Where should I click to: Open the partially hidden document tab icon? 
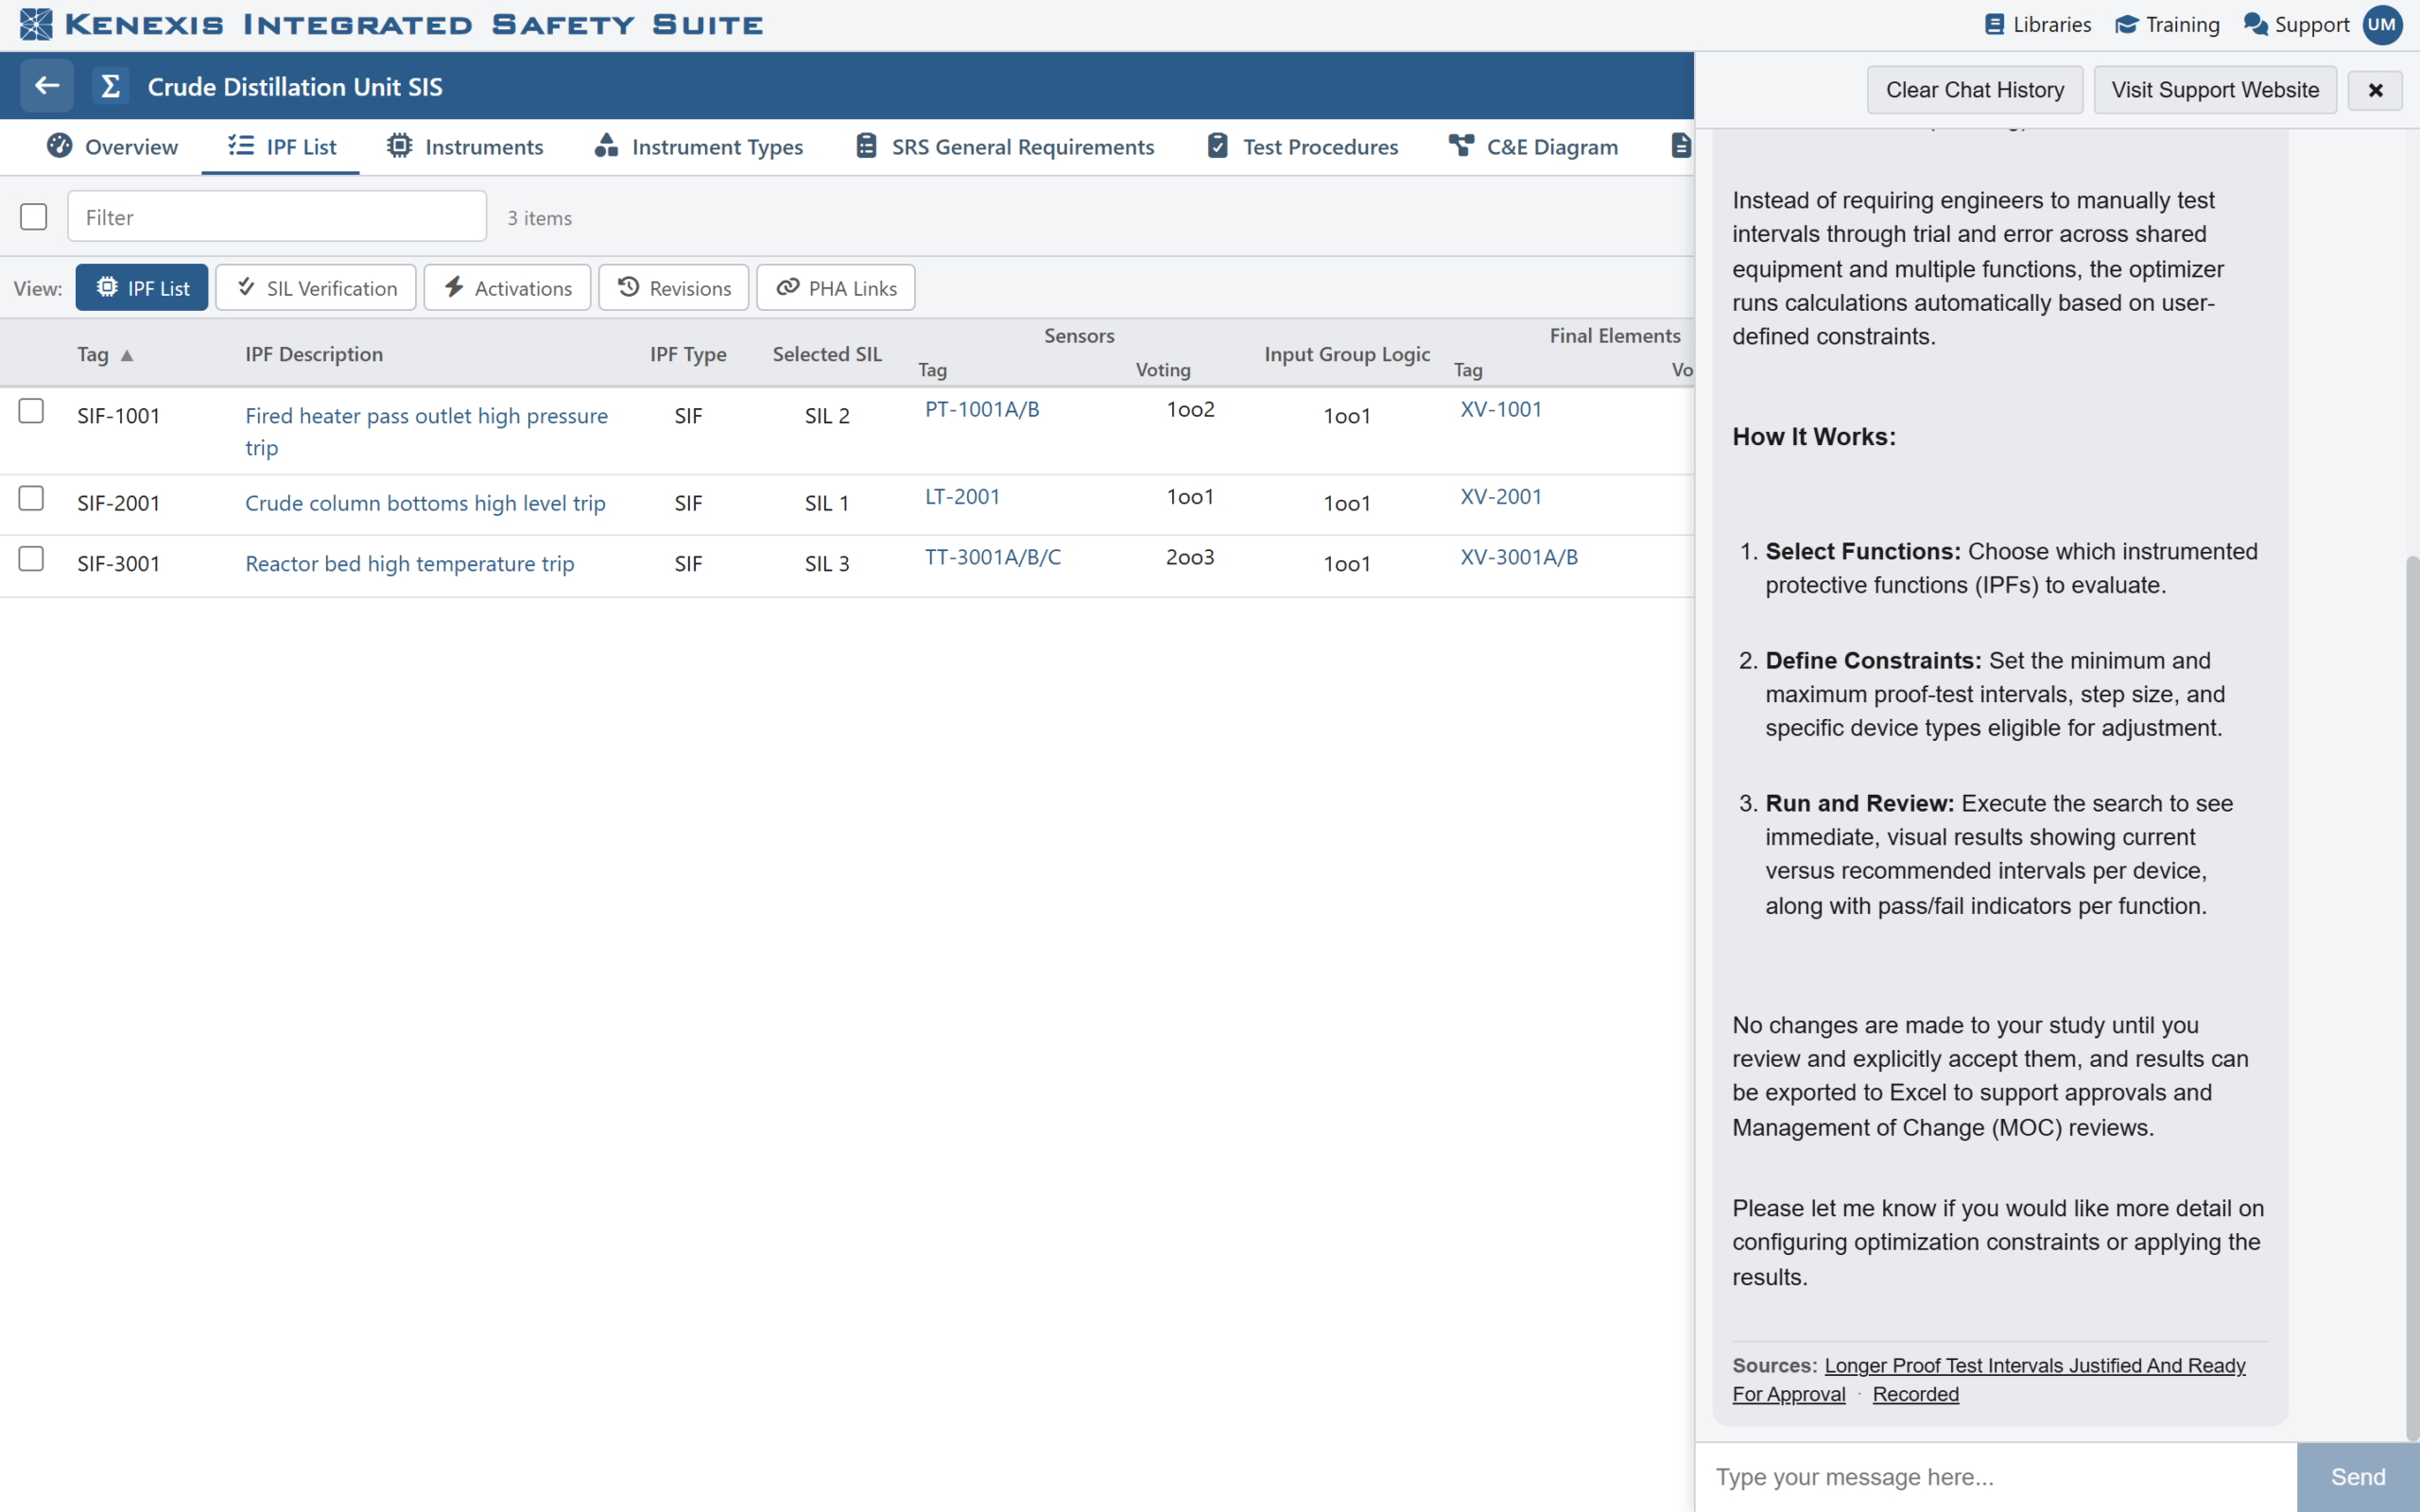(1680, 146)
